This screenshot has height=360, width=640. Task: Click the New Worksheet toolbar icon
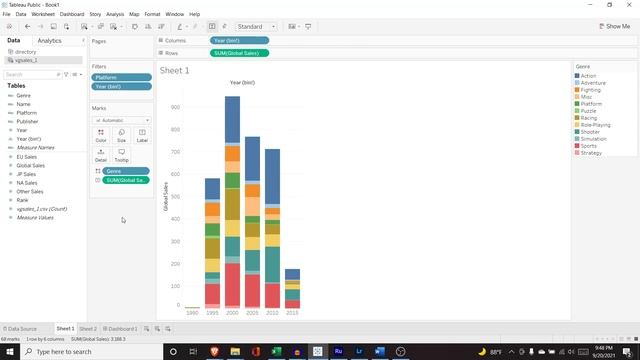[84, 27]
